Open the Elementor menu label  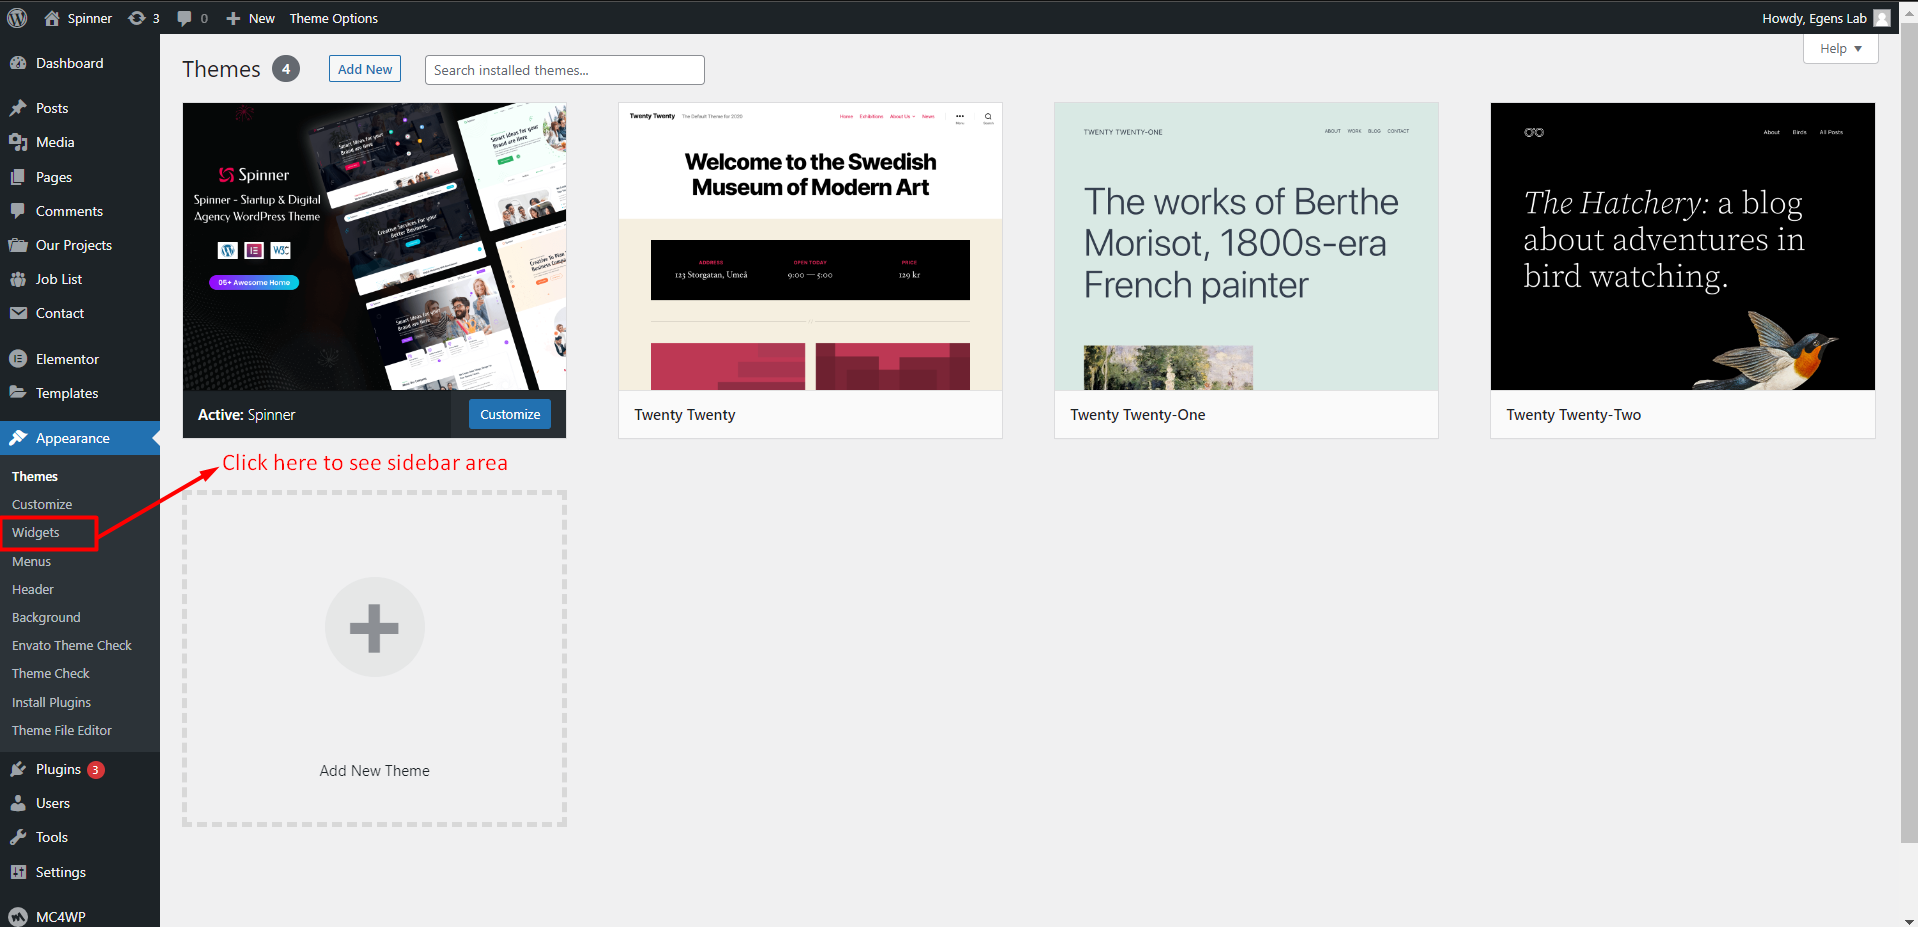67,359
